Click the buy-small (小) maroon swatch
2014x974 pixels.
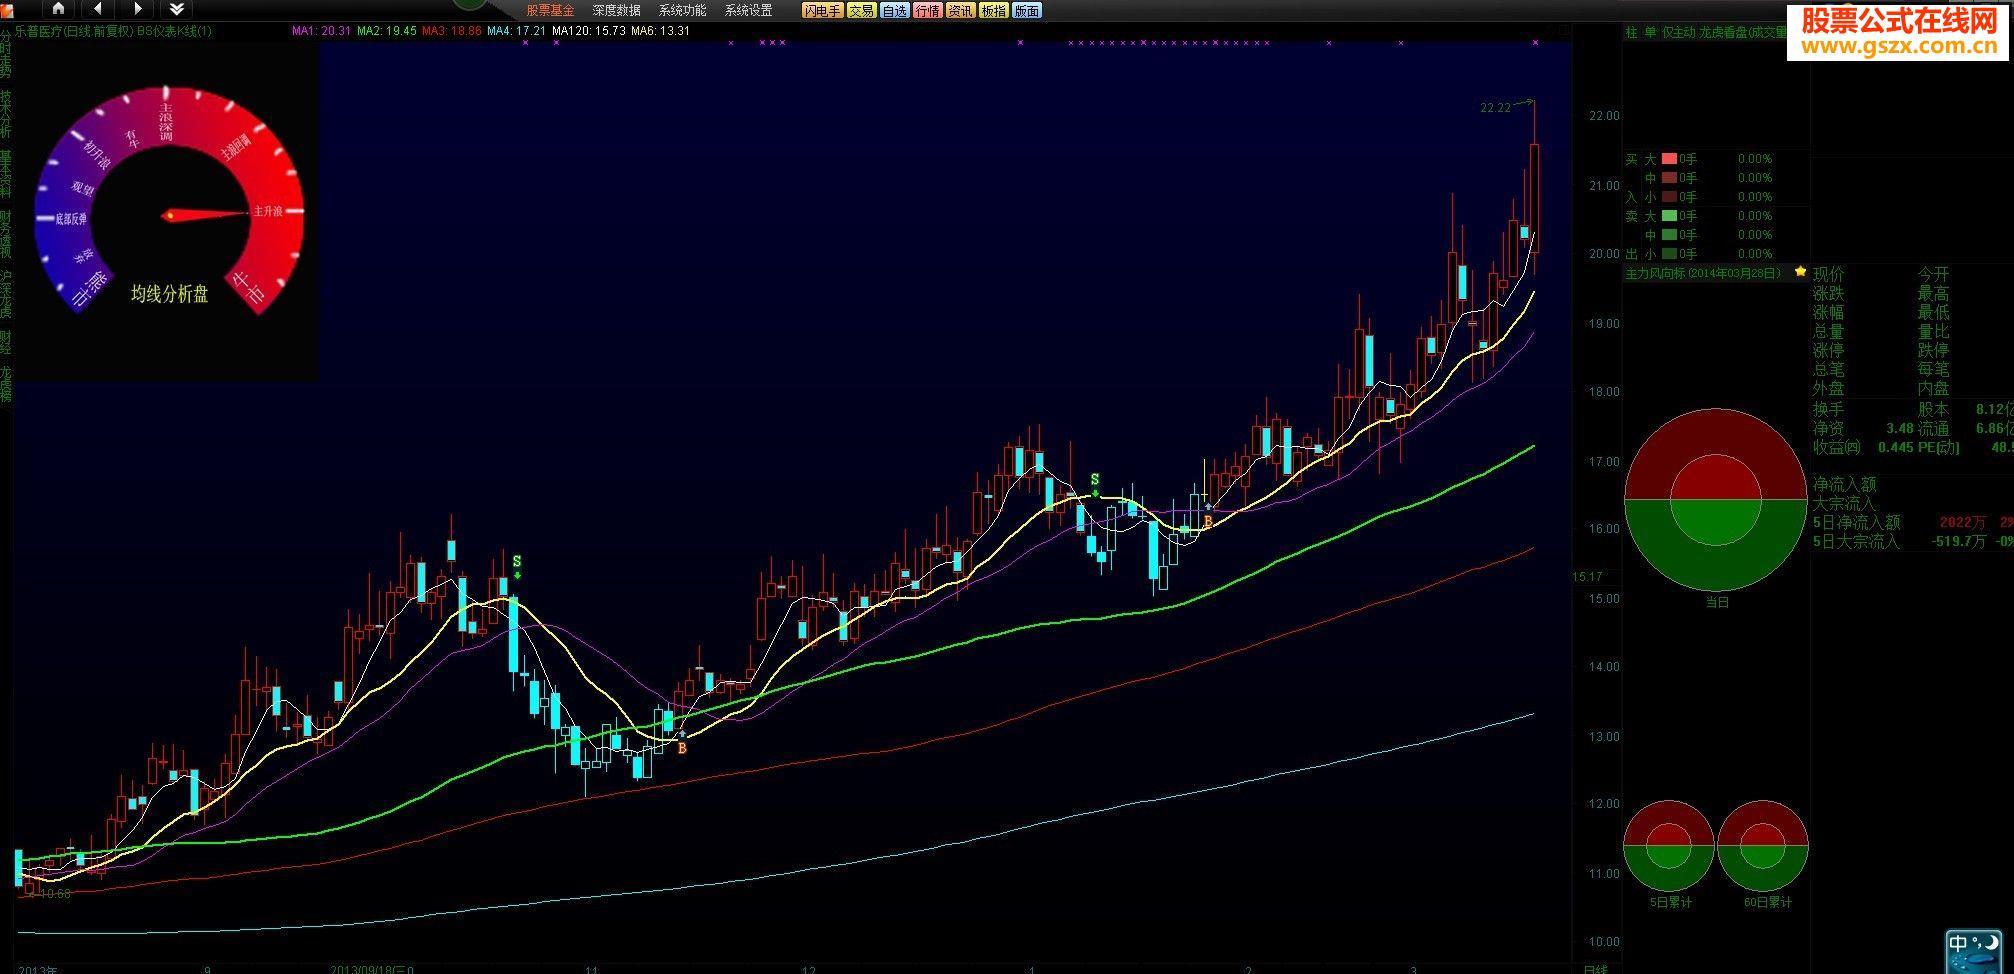(1669, 197)
